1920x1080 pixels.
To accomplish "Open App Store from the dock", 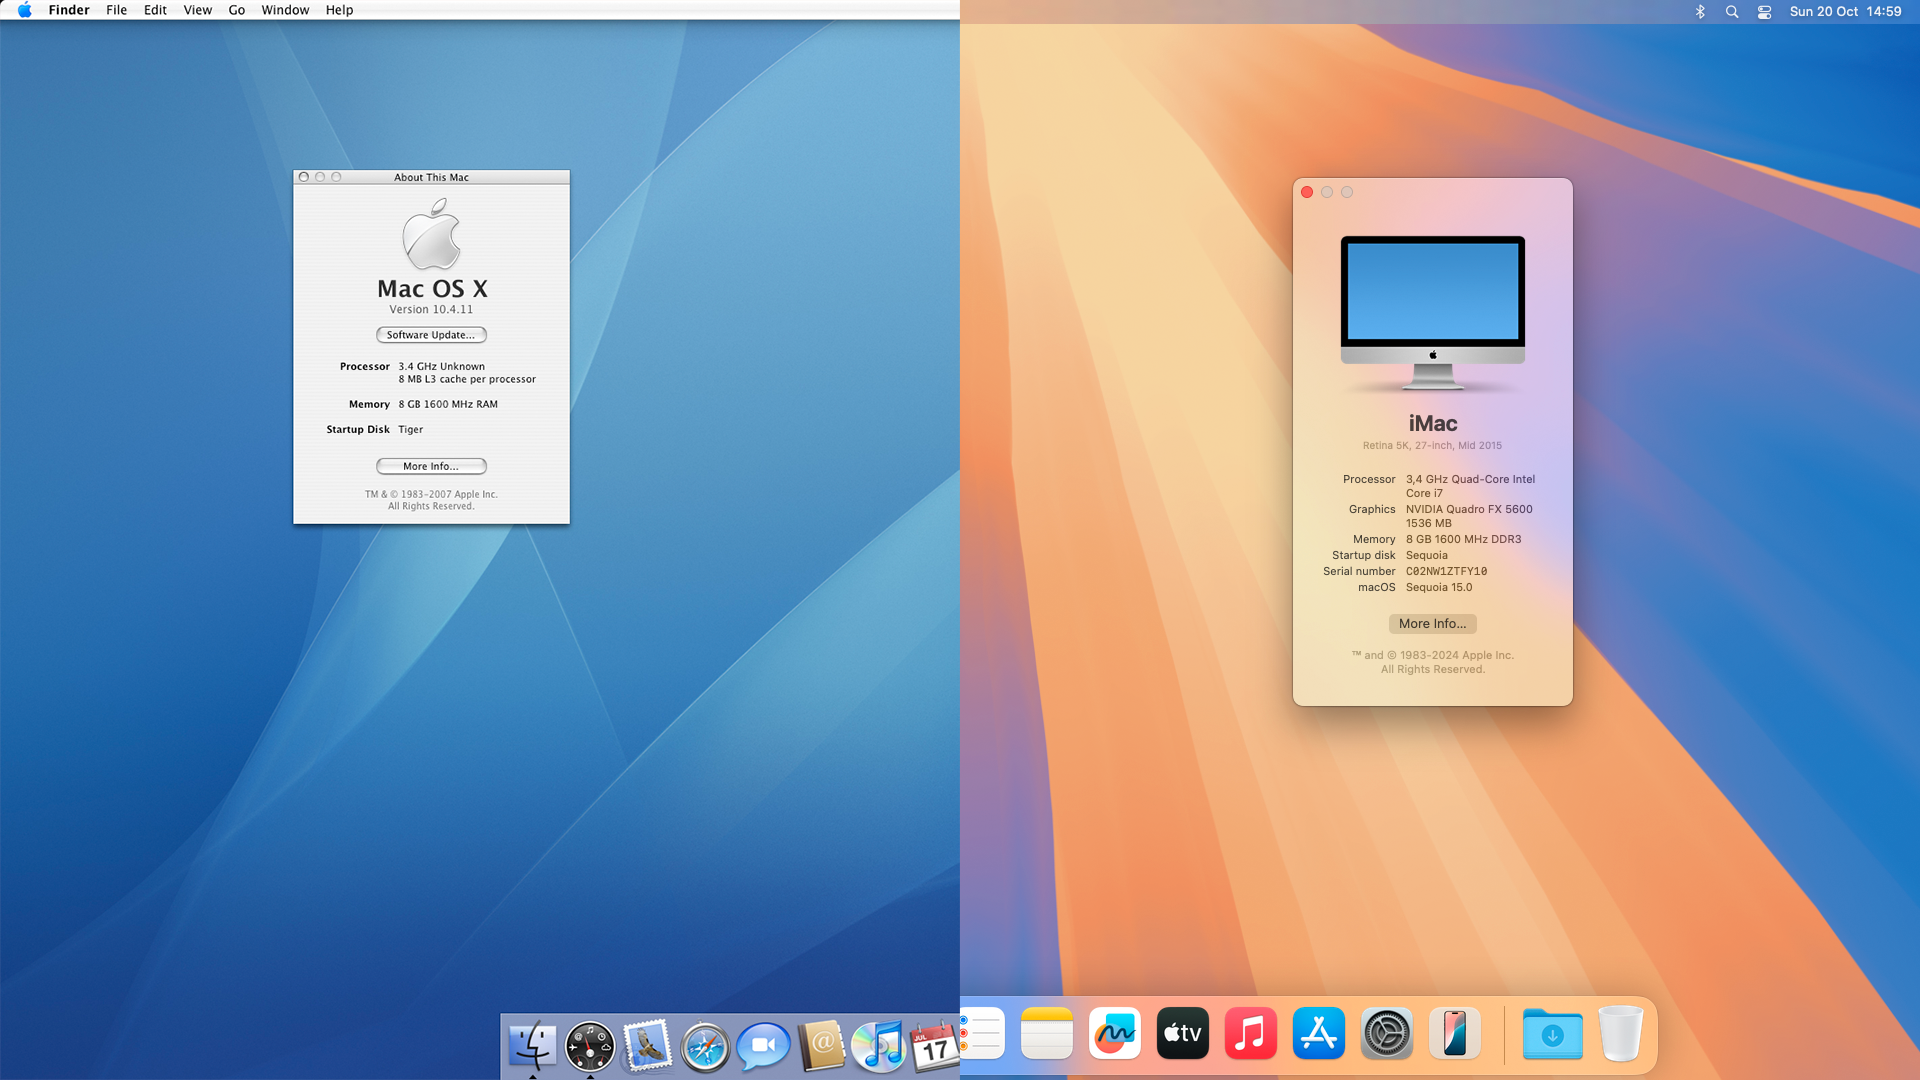I will pyautogui.click(x=1319, y=1033).
